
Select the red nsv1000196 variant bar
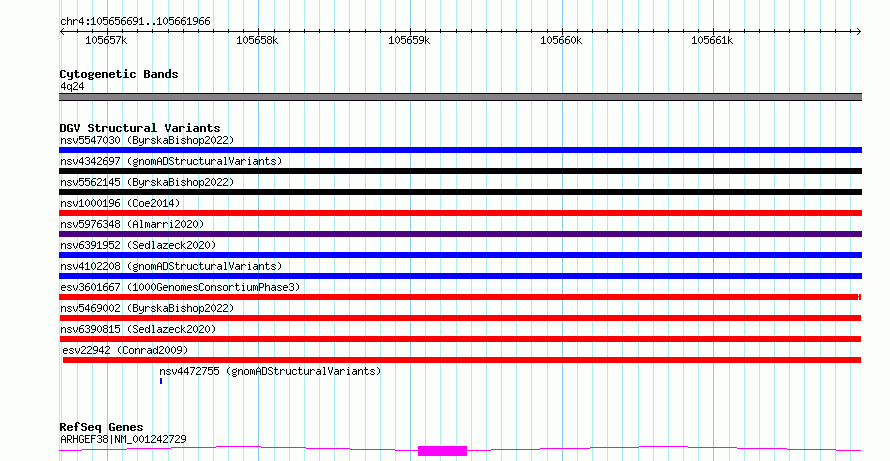coord(460,213)
